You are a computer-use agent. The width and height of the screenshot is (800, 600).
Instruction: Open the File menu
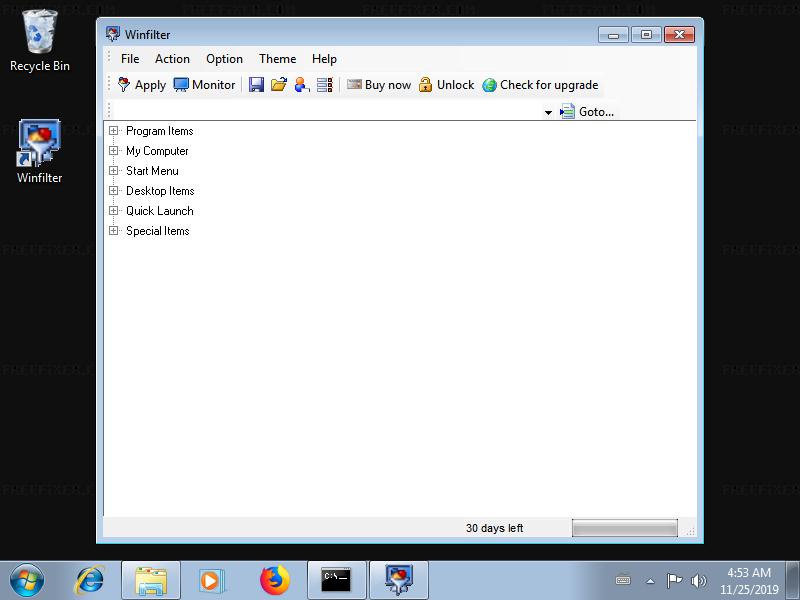click(x=130, y=59)
